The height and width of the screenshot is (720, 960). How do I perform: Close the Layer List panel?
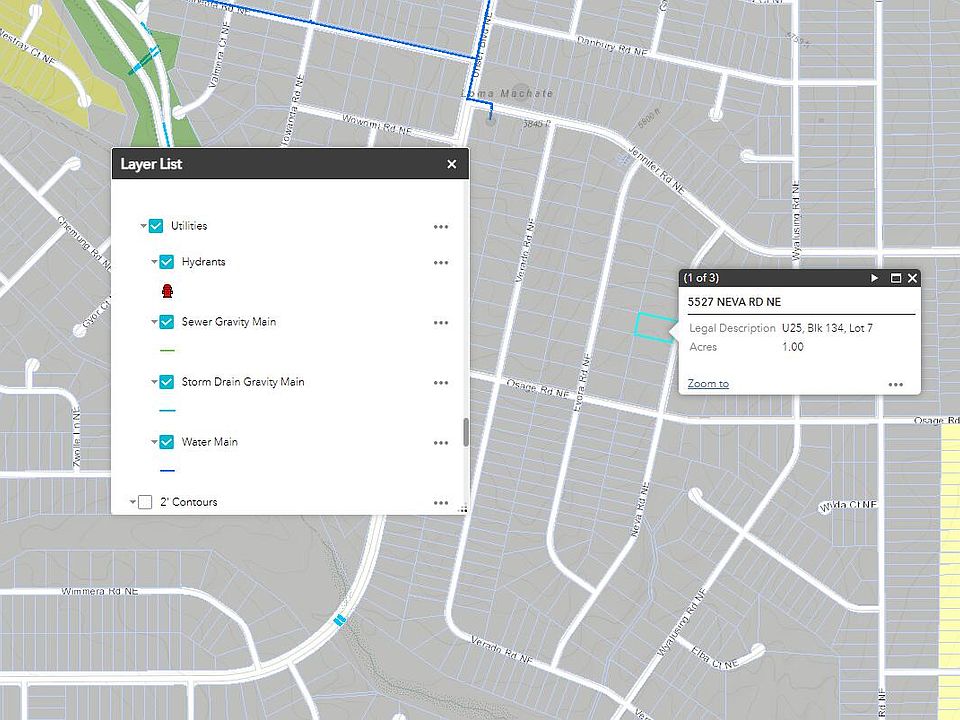pyautogui.click(x=452, y=164)
